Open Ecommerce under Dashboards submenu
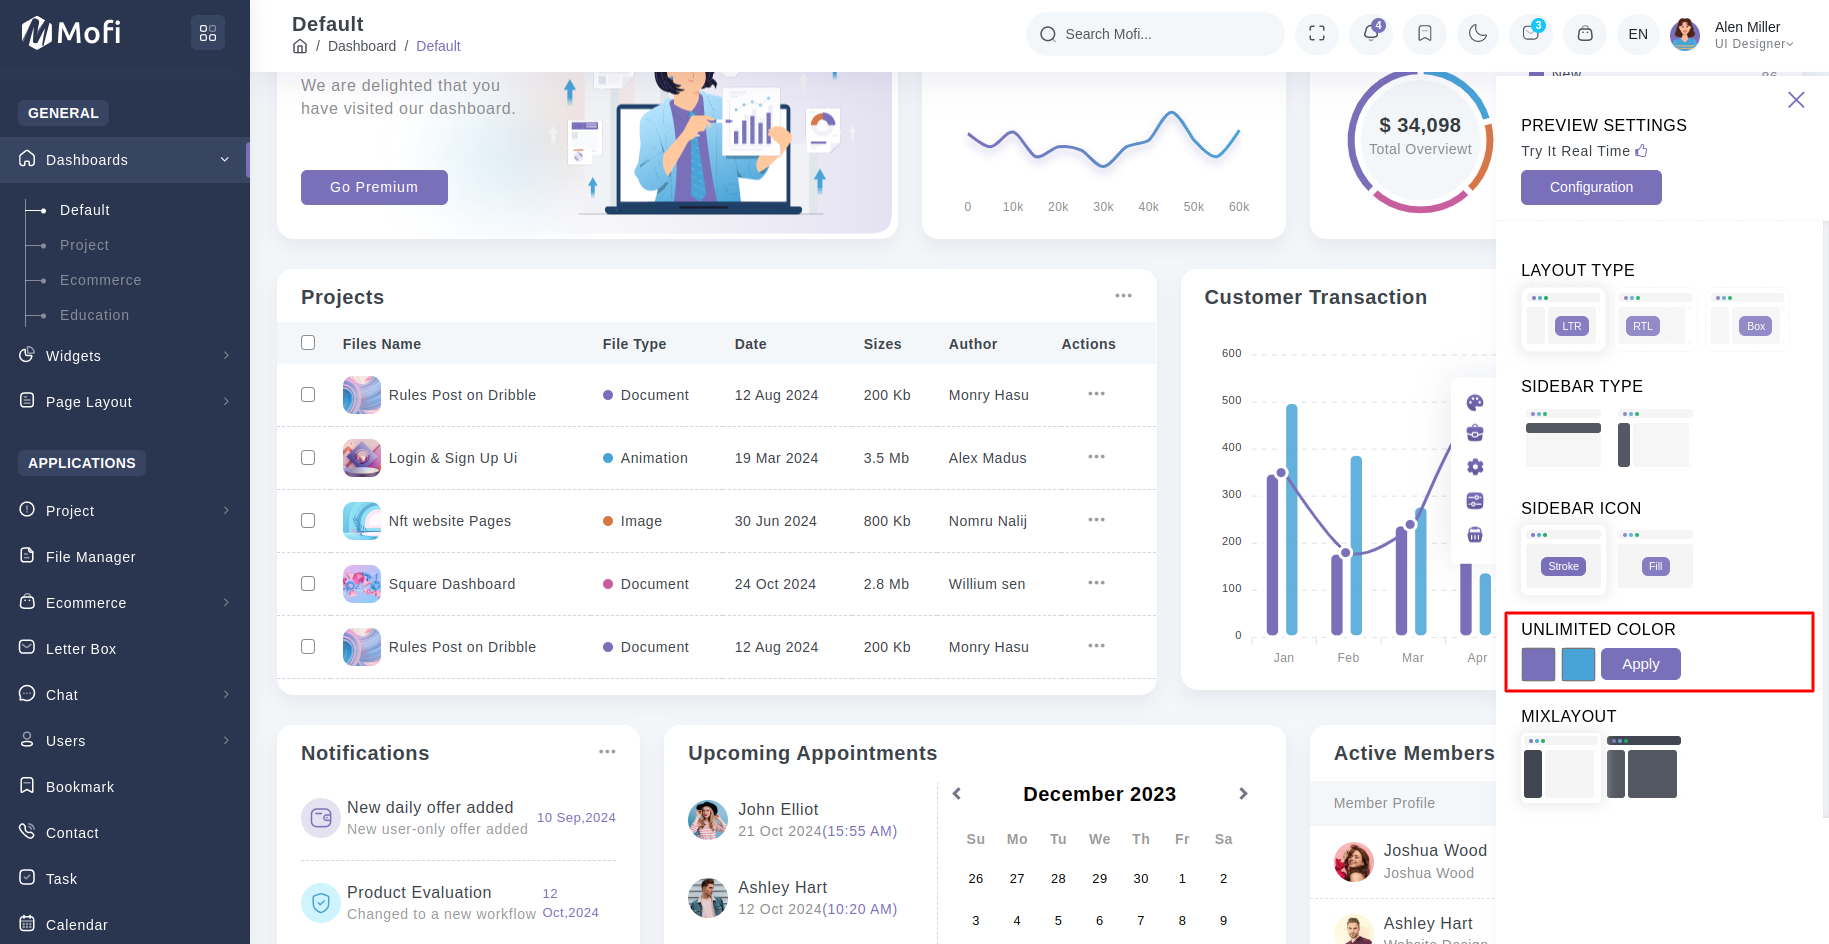This screenshot has width=1829, height=944. 100,280
